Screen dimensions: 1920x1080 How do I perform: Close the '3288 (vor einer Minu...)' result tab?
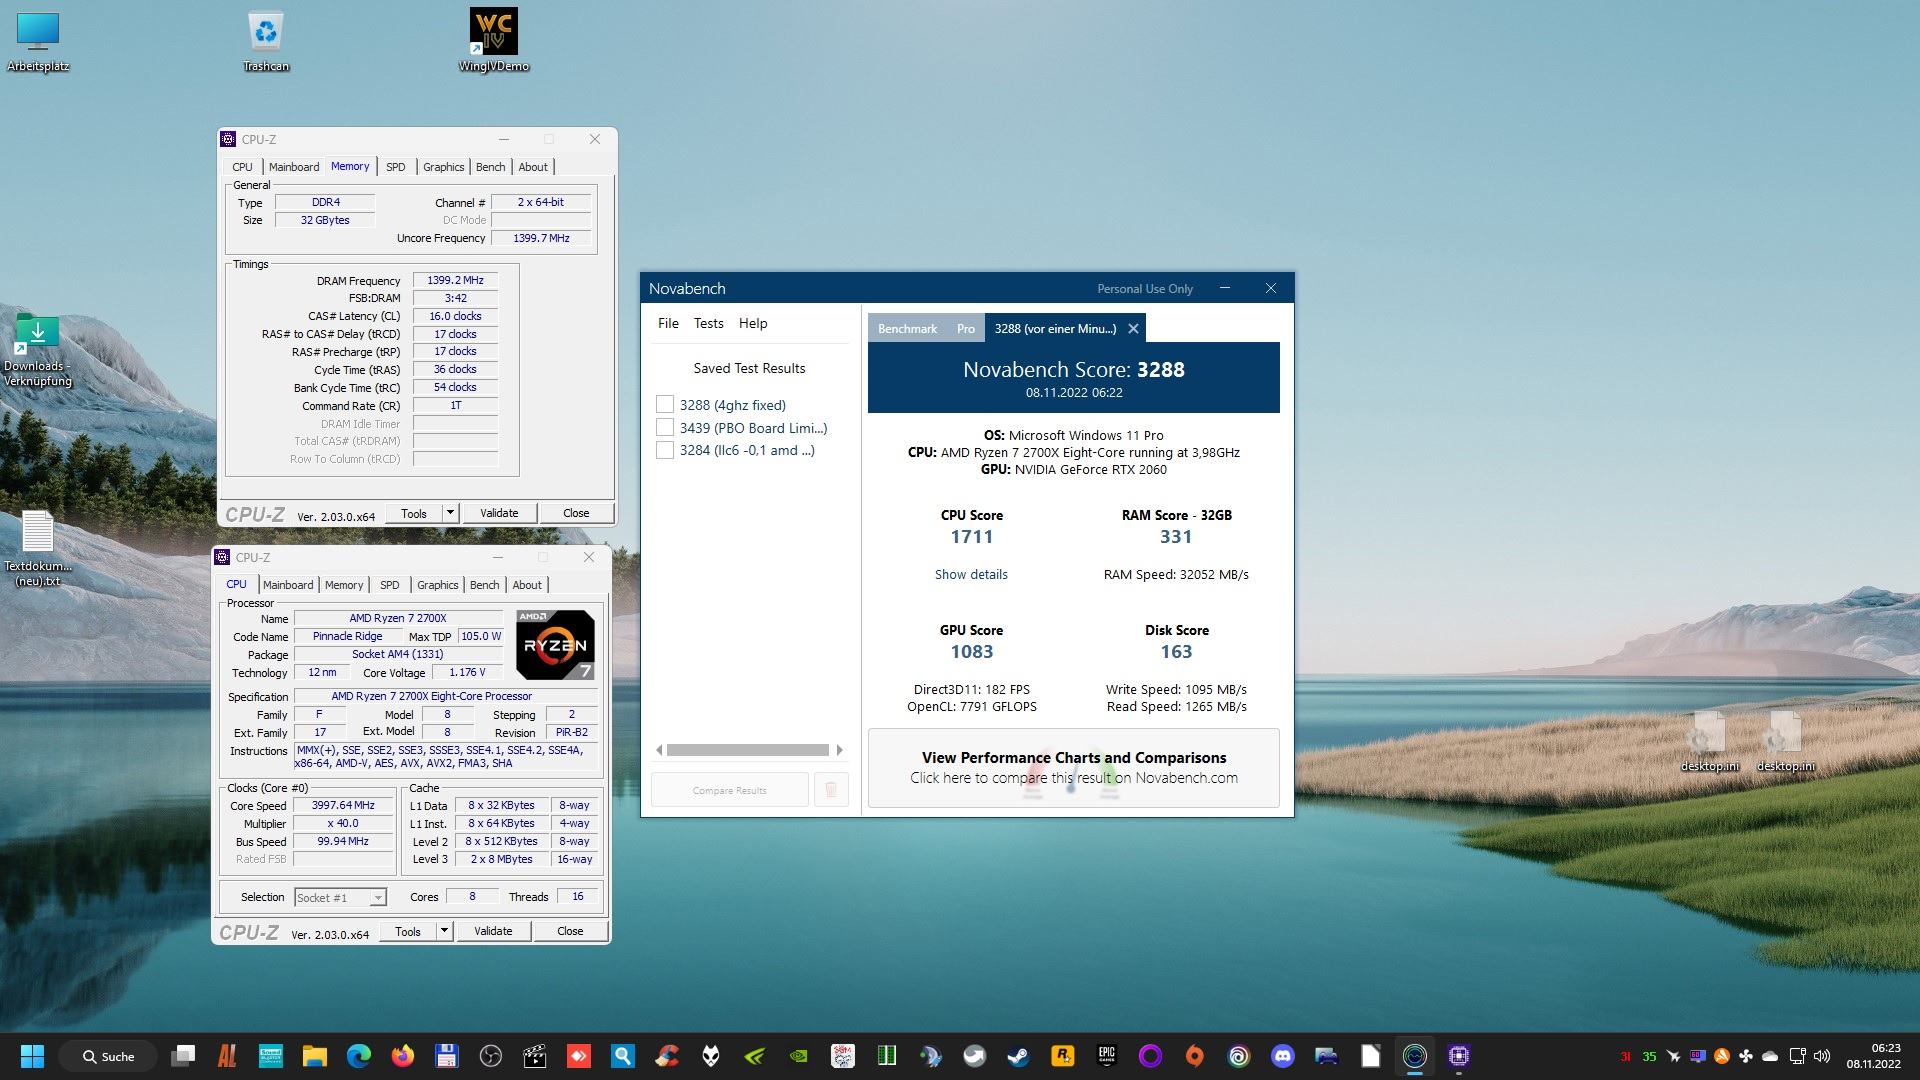[1133, 328]
